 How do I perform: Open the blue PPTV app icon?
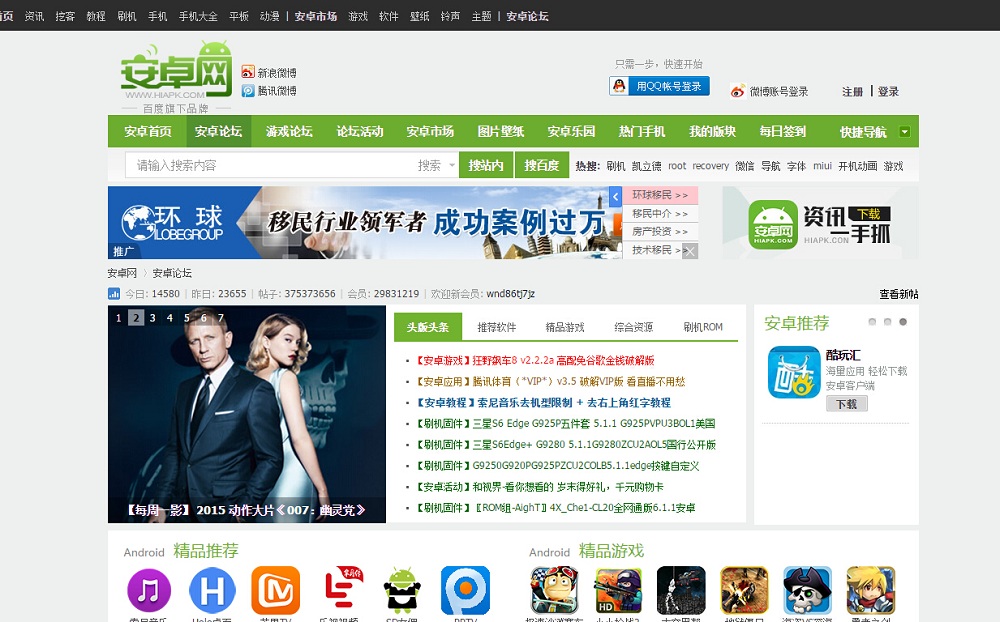tap(466, 590)
